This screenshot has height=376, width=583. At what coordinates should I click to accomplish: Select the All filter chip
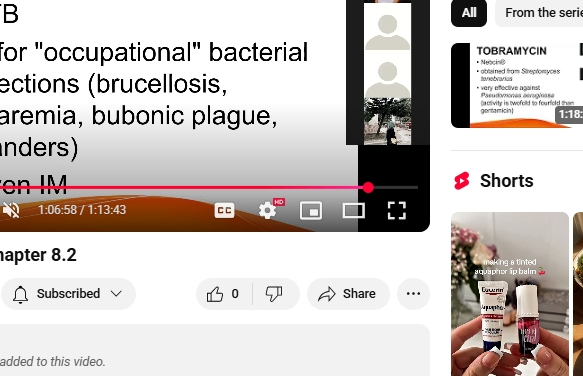click(x=469, y=13)
